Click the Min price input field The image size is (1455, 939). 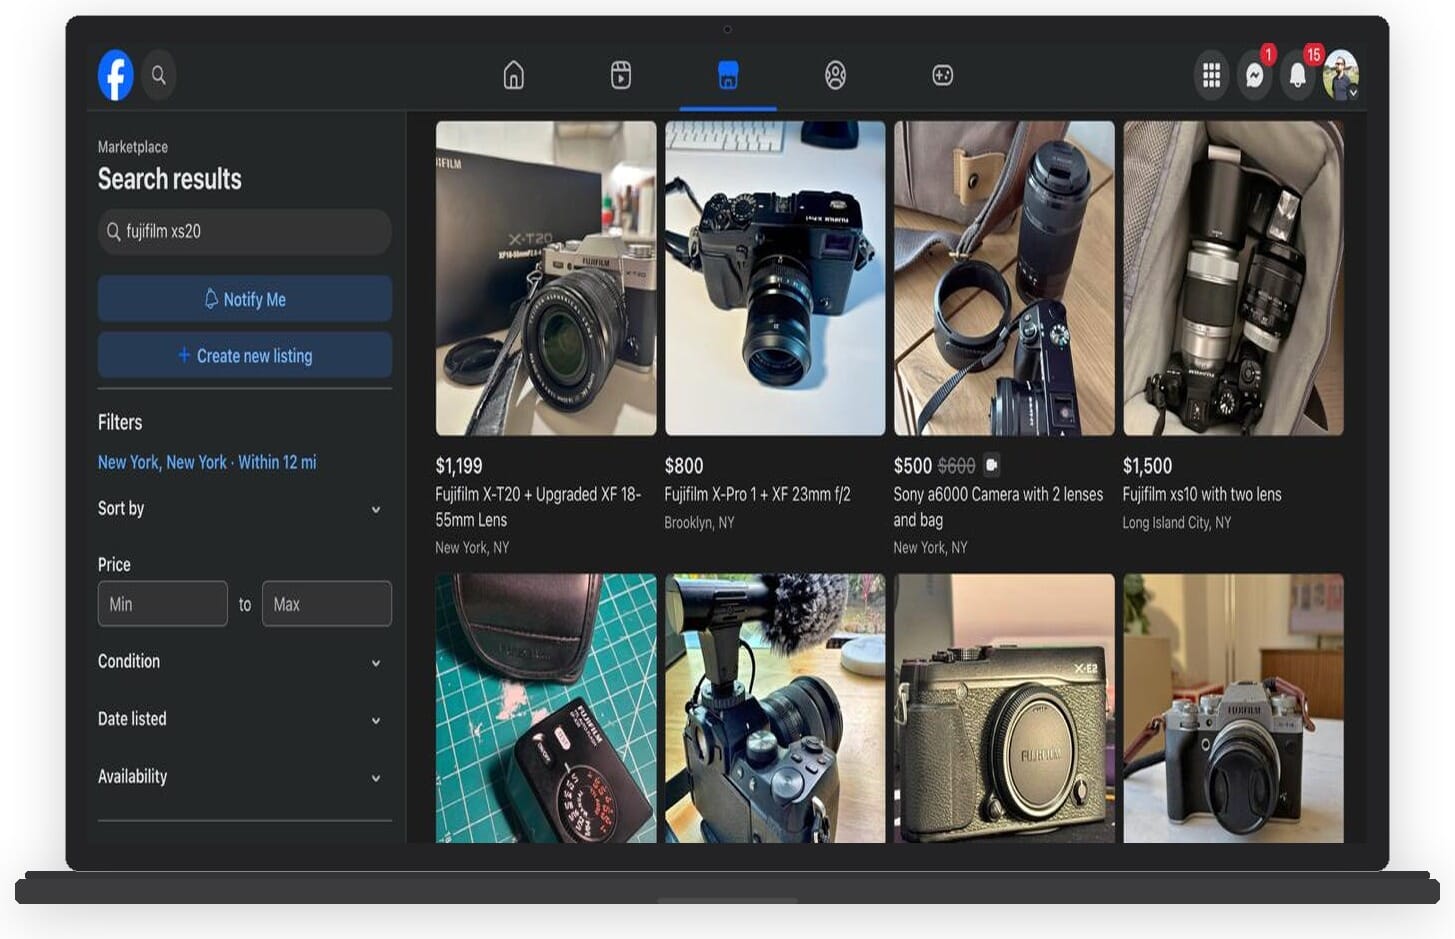click(x=163, y=604)
